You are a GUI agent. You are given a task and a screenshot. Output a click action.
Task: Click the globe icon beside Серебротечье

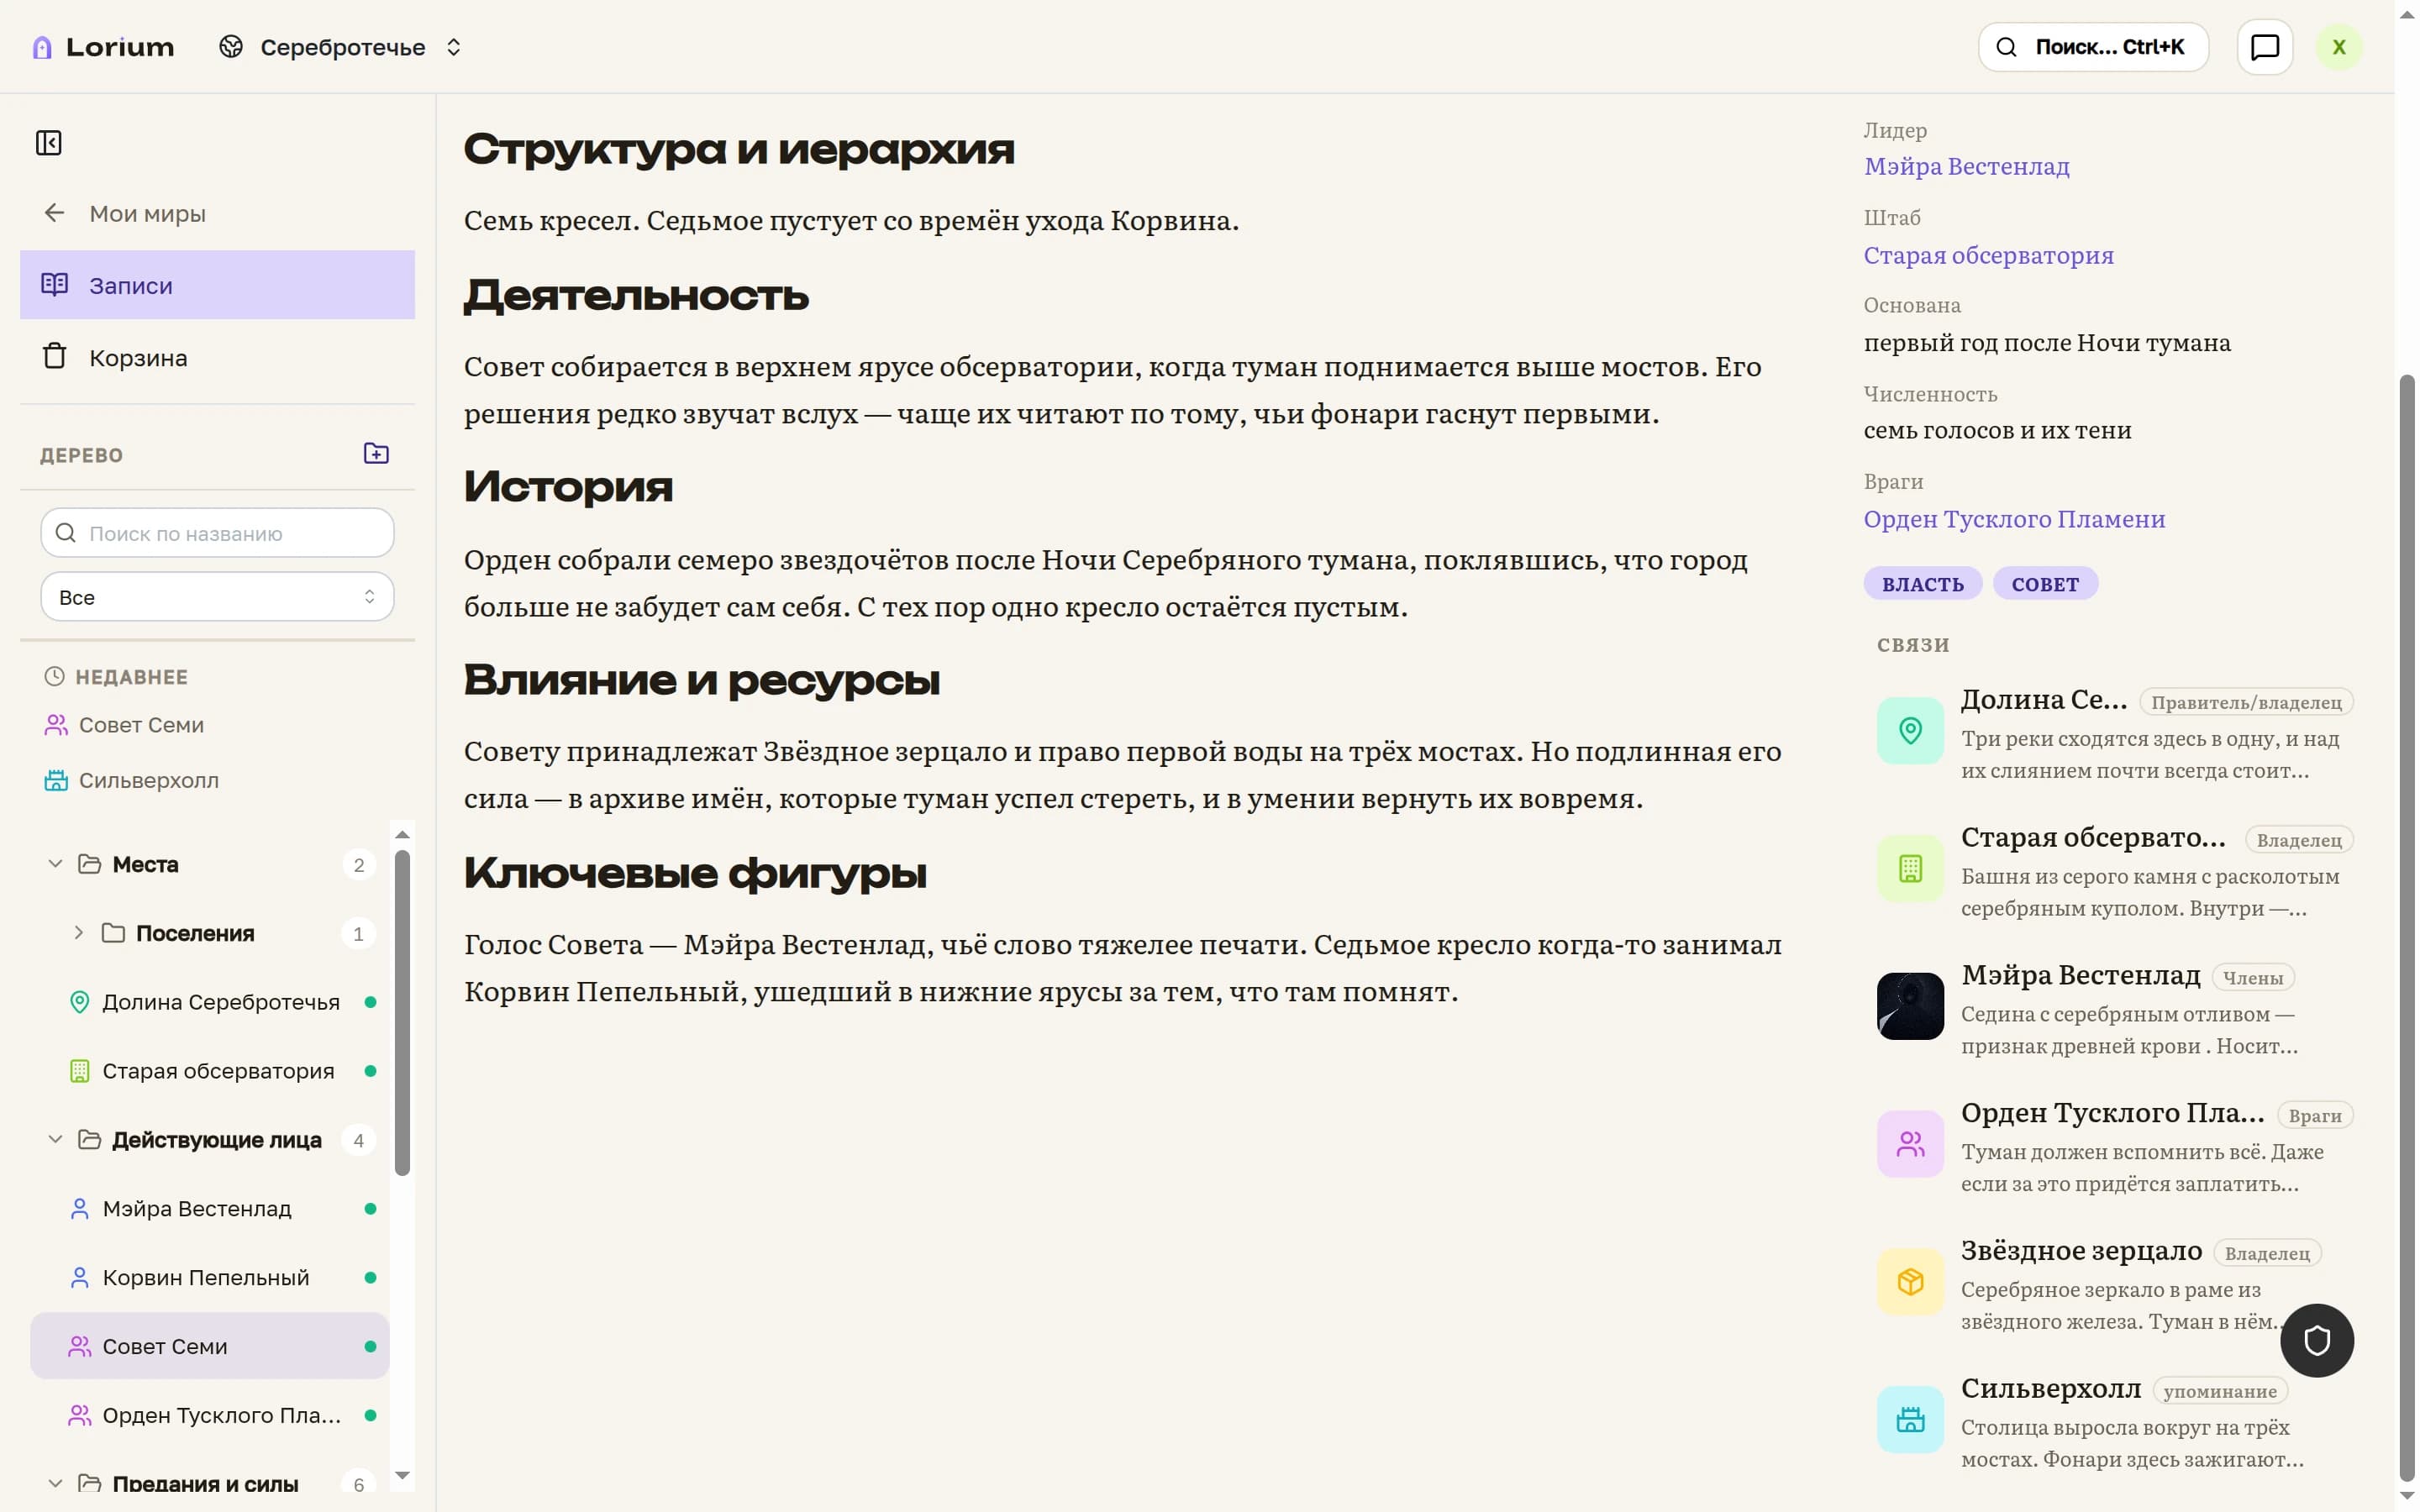tap(231, 47)
